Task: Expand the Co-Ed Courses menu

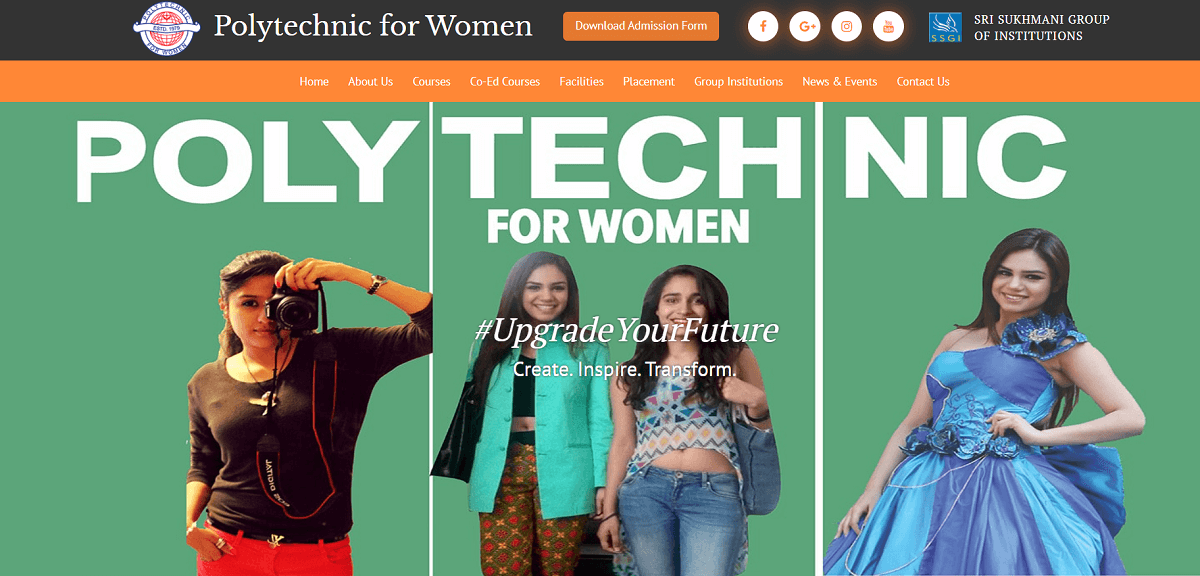Action: click(505, 82)
